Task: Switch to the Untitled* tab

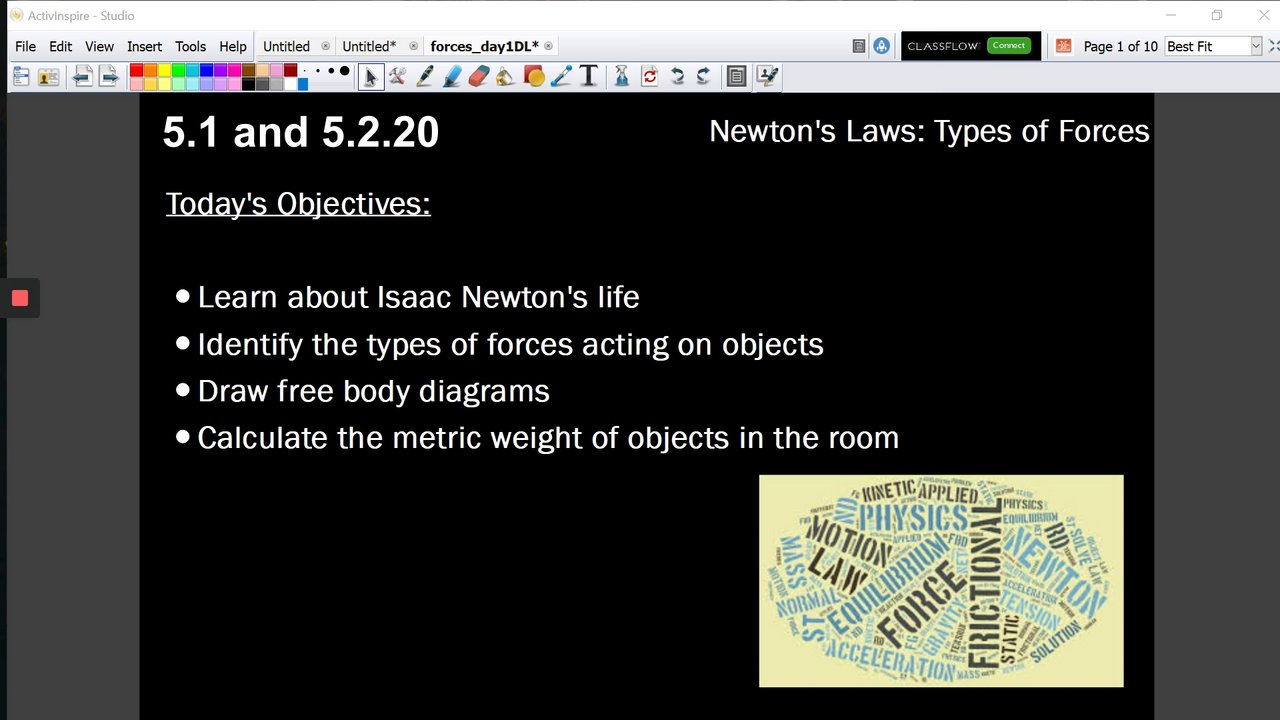Action: click(369, 46)
